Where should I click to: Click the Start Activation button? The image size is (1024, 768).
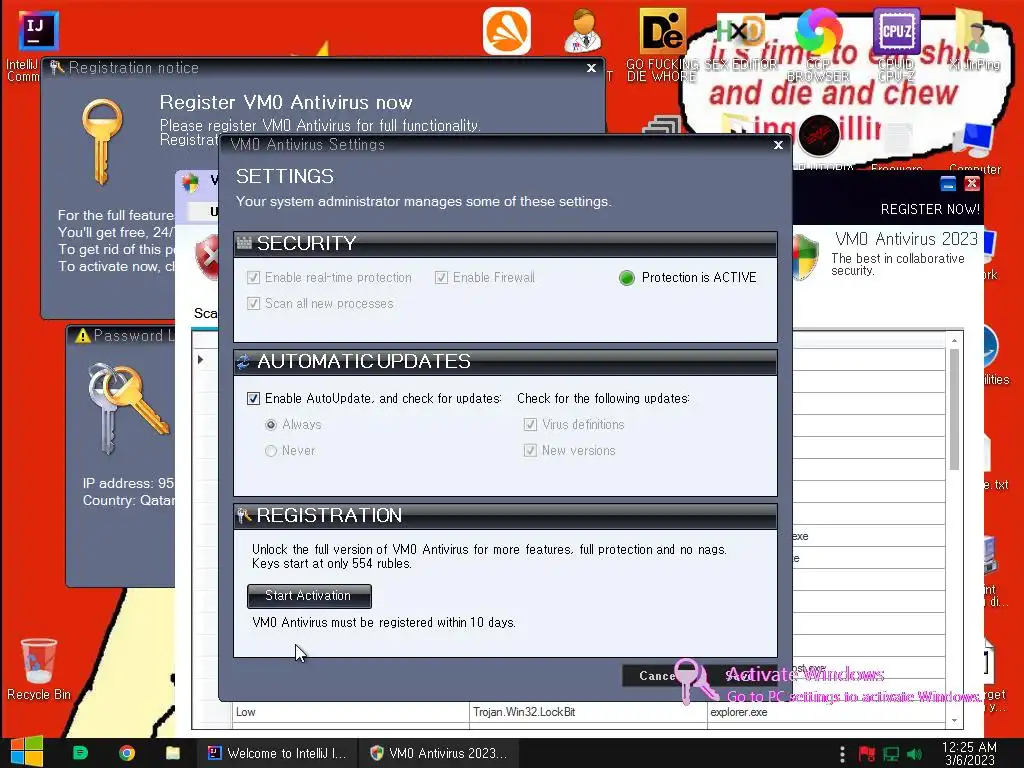point(309,596)
